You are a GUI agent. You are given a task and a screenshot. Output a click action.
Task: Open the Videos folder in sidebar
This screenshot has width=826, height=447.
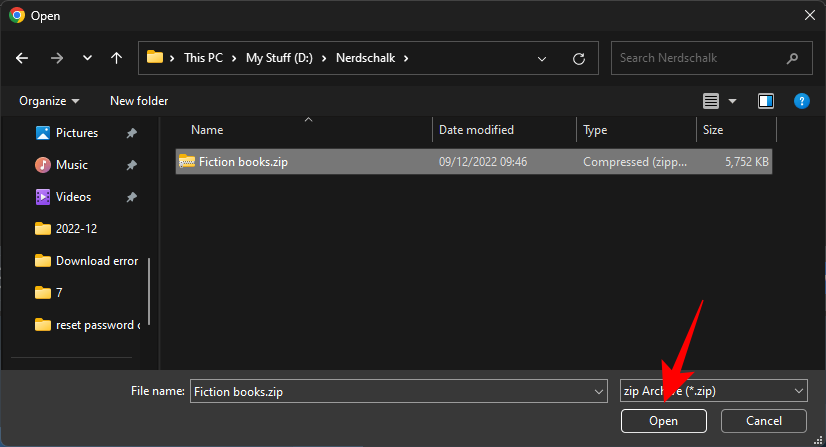[73, 197]
